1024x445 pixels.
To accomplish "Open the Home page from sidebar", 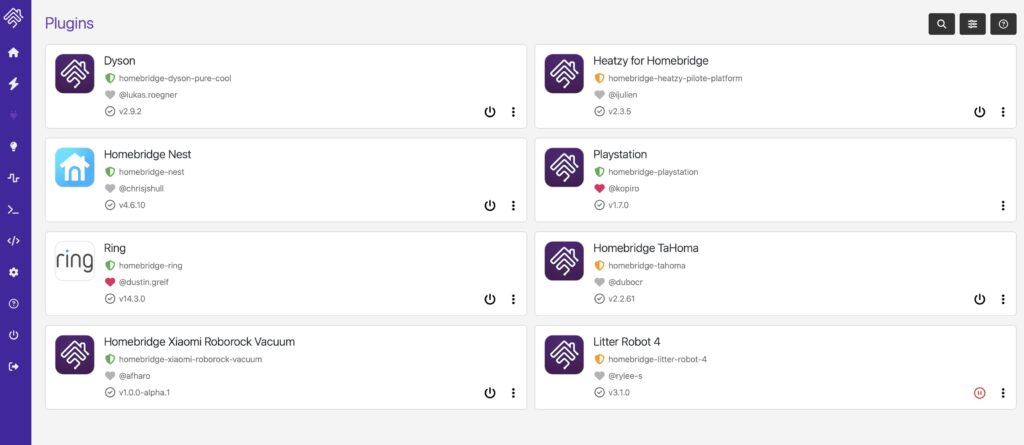I will click(x=13, y=53).
